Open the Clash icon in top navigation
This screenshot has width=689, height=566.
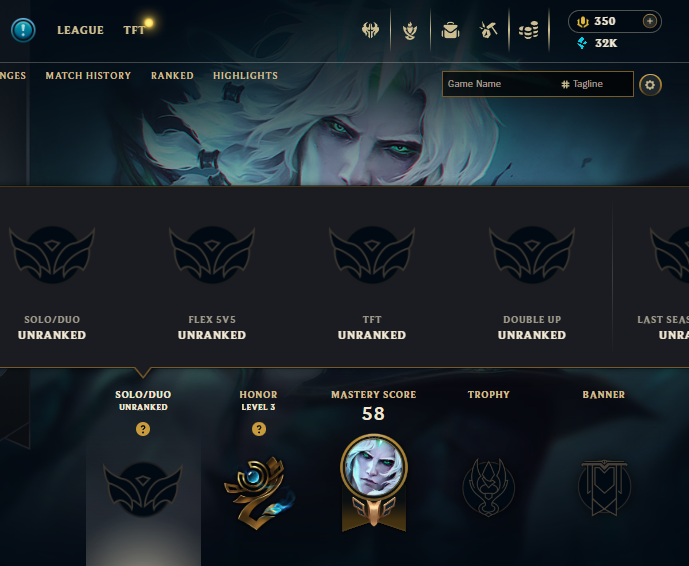tap(370, 30)
